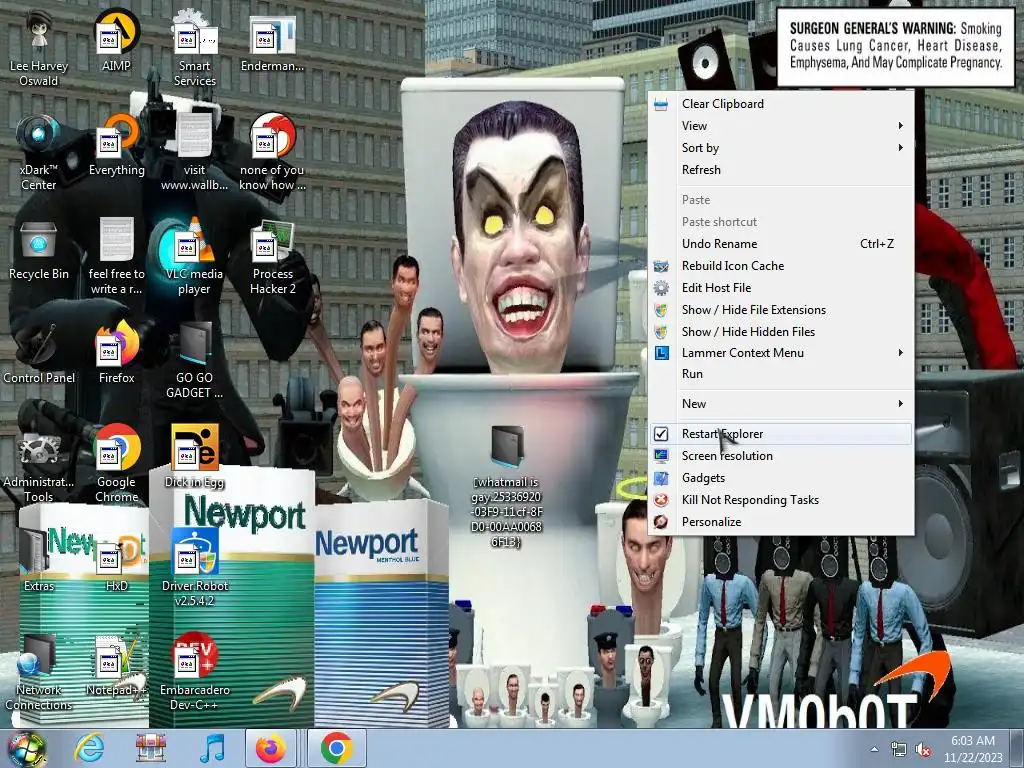
Task: Open the clock showing 6:03 AM
Action: click(973, 749)
